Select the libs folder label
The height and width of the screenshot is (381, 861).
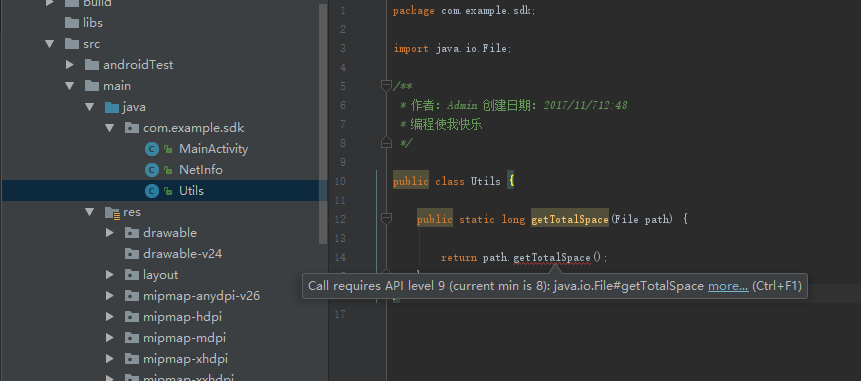click(x=93, y=23)
